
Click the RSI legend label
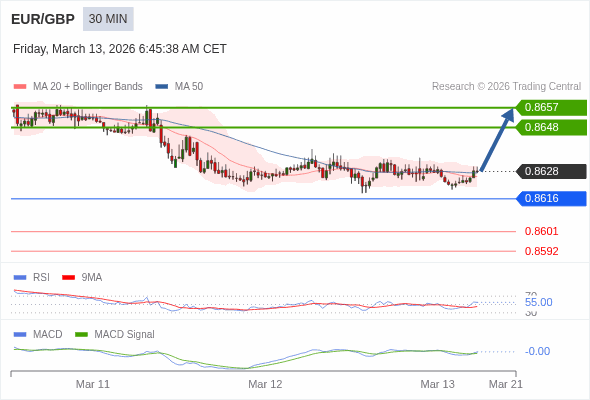pos(41,278)
